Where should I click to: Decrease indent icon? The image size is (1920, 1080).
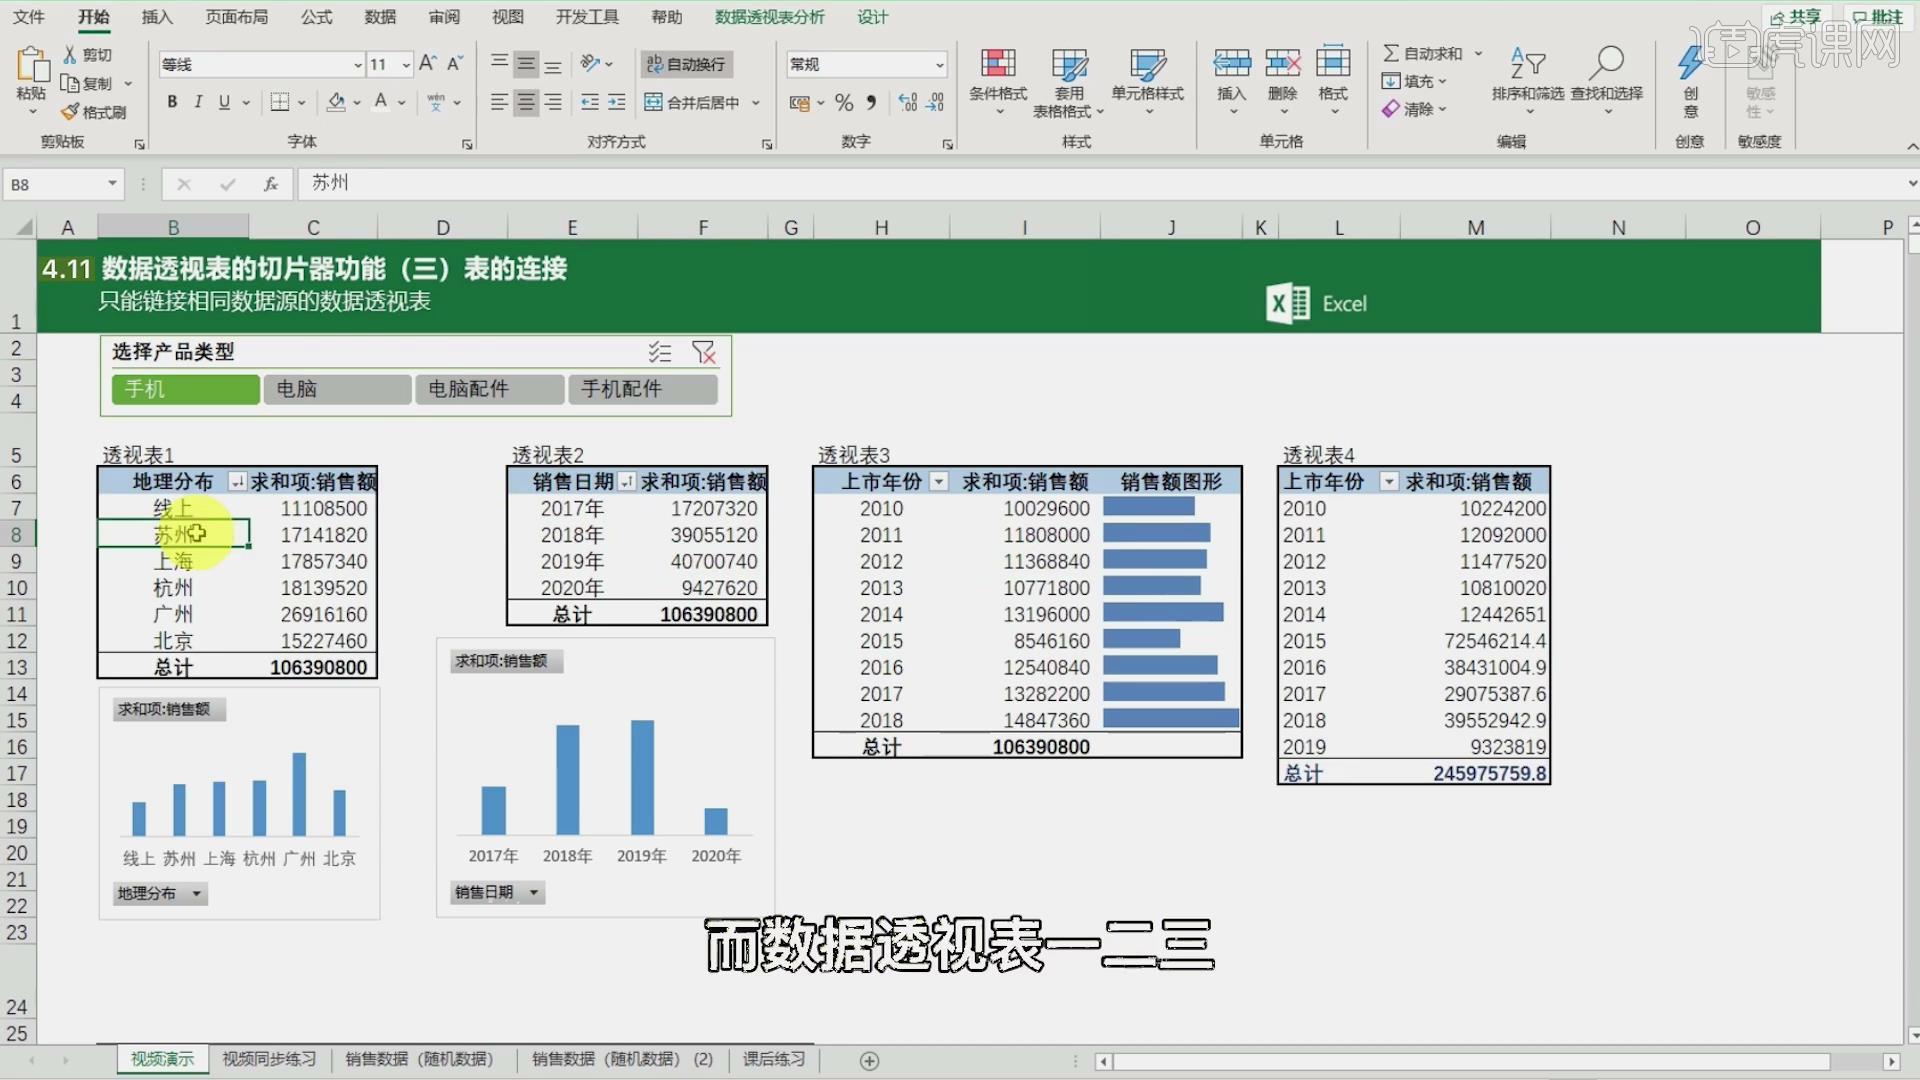point(590,102)
